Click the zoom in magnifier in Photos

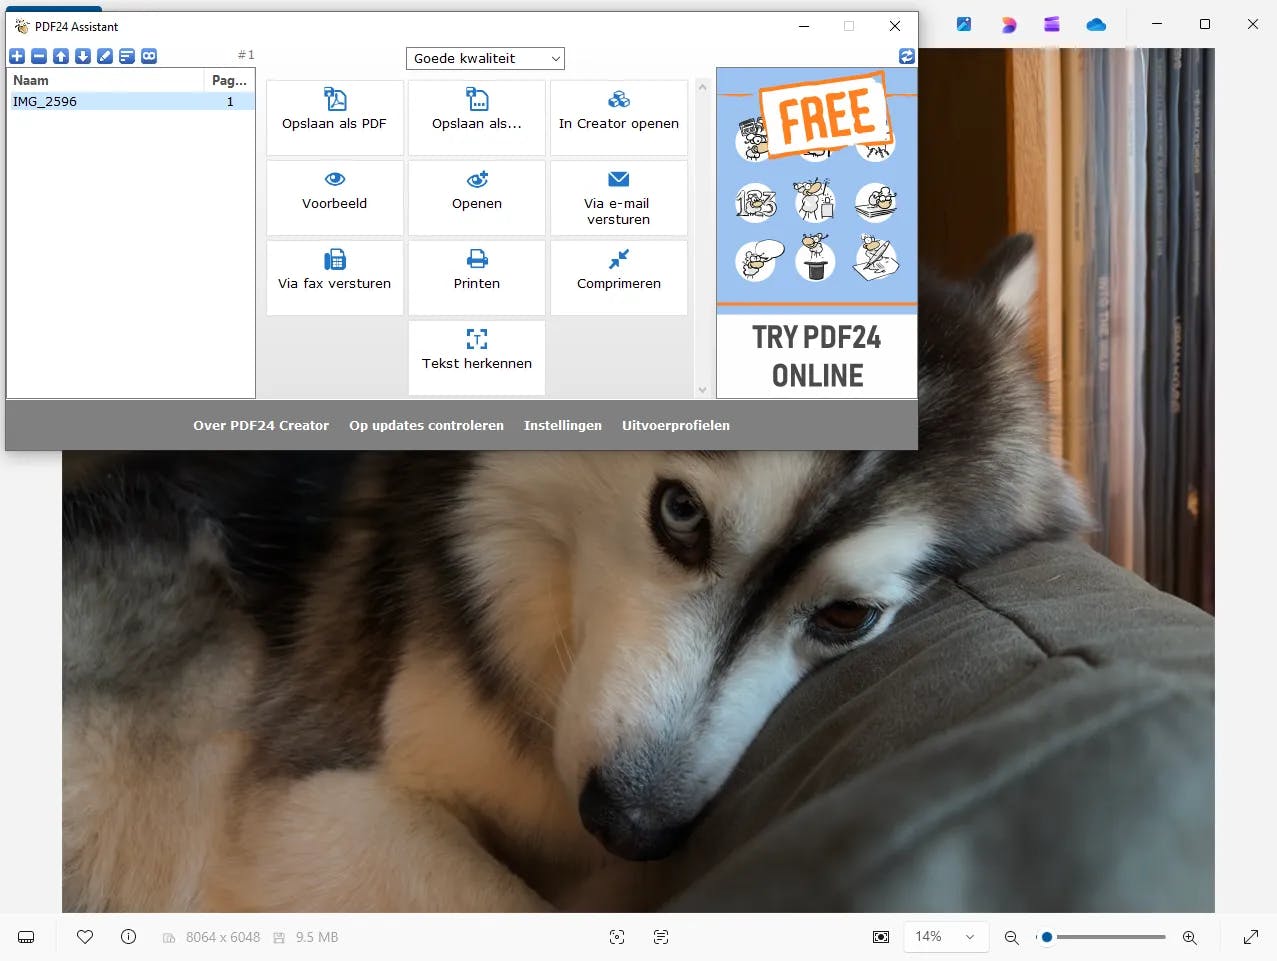(1190, 937)
